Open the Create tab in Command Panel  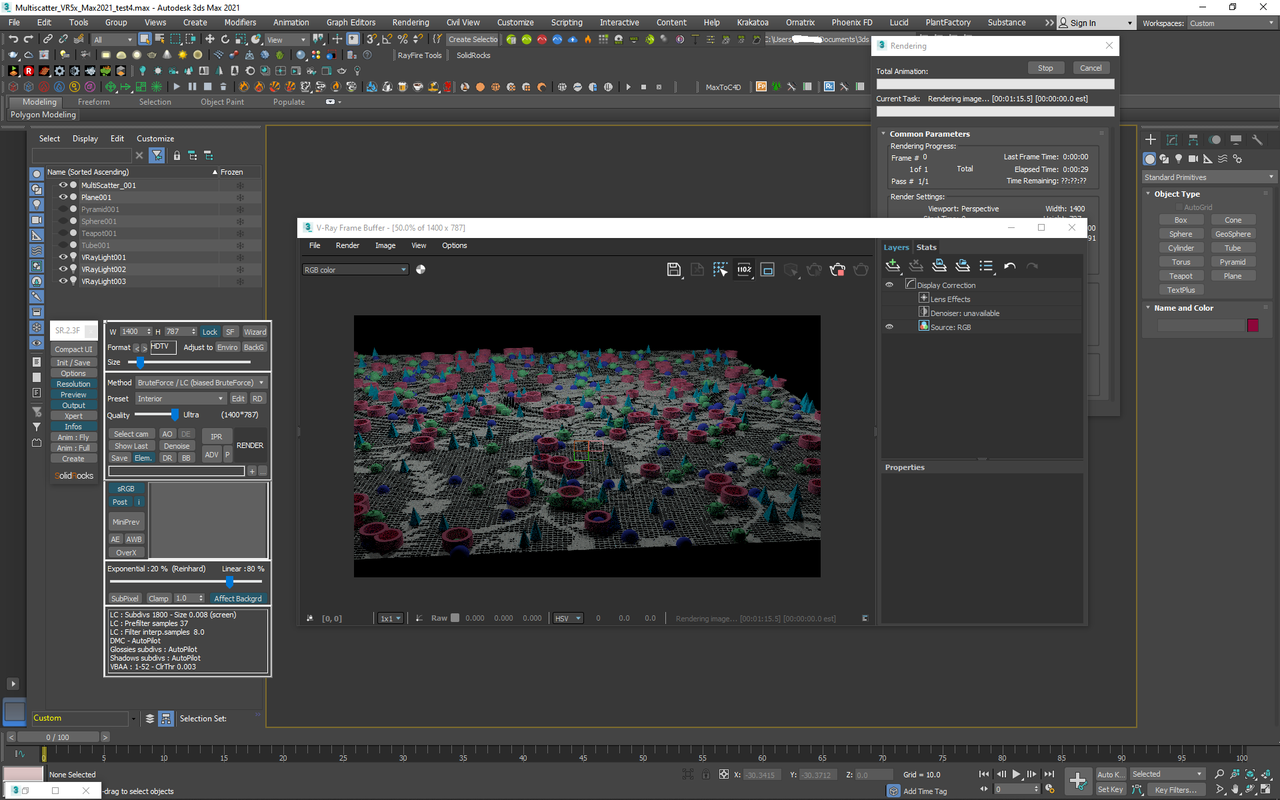click(1151, 139)
